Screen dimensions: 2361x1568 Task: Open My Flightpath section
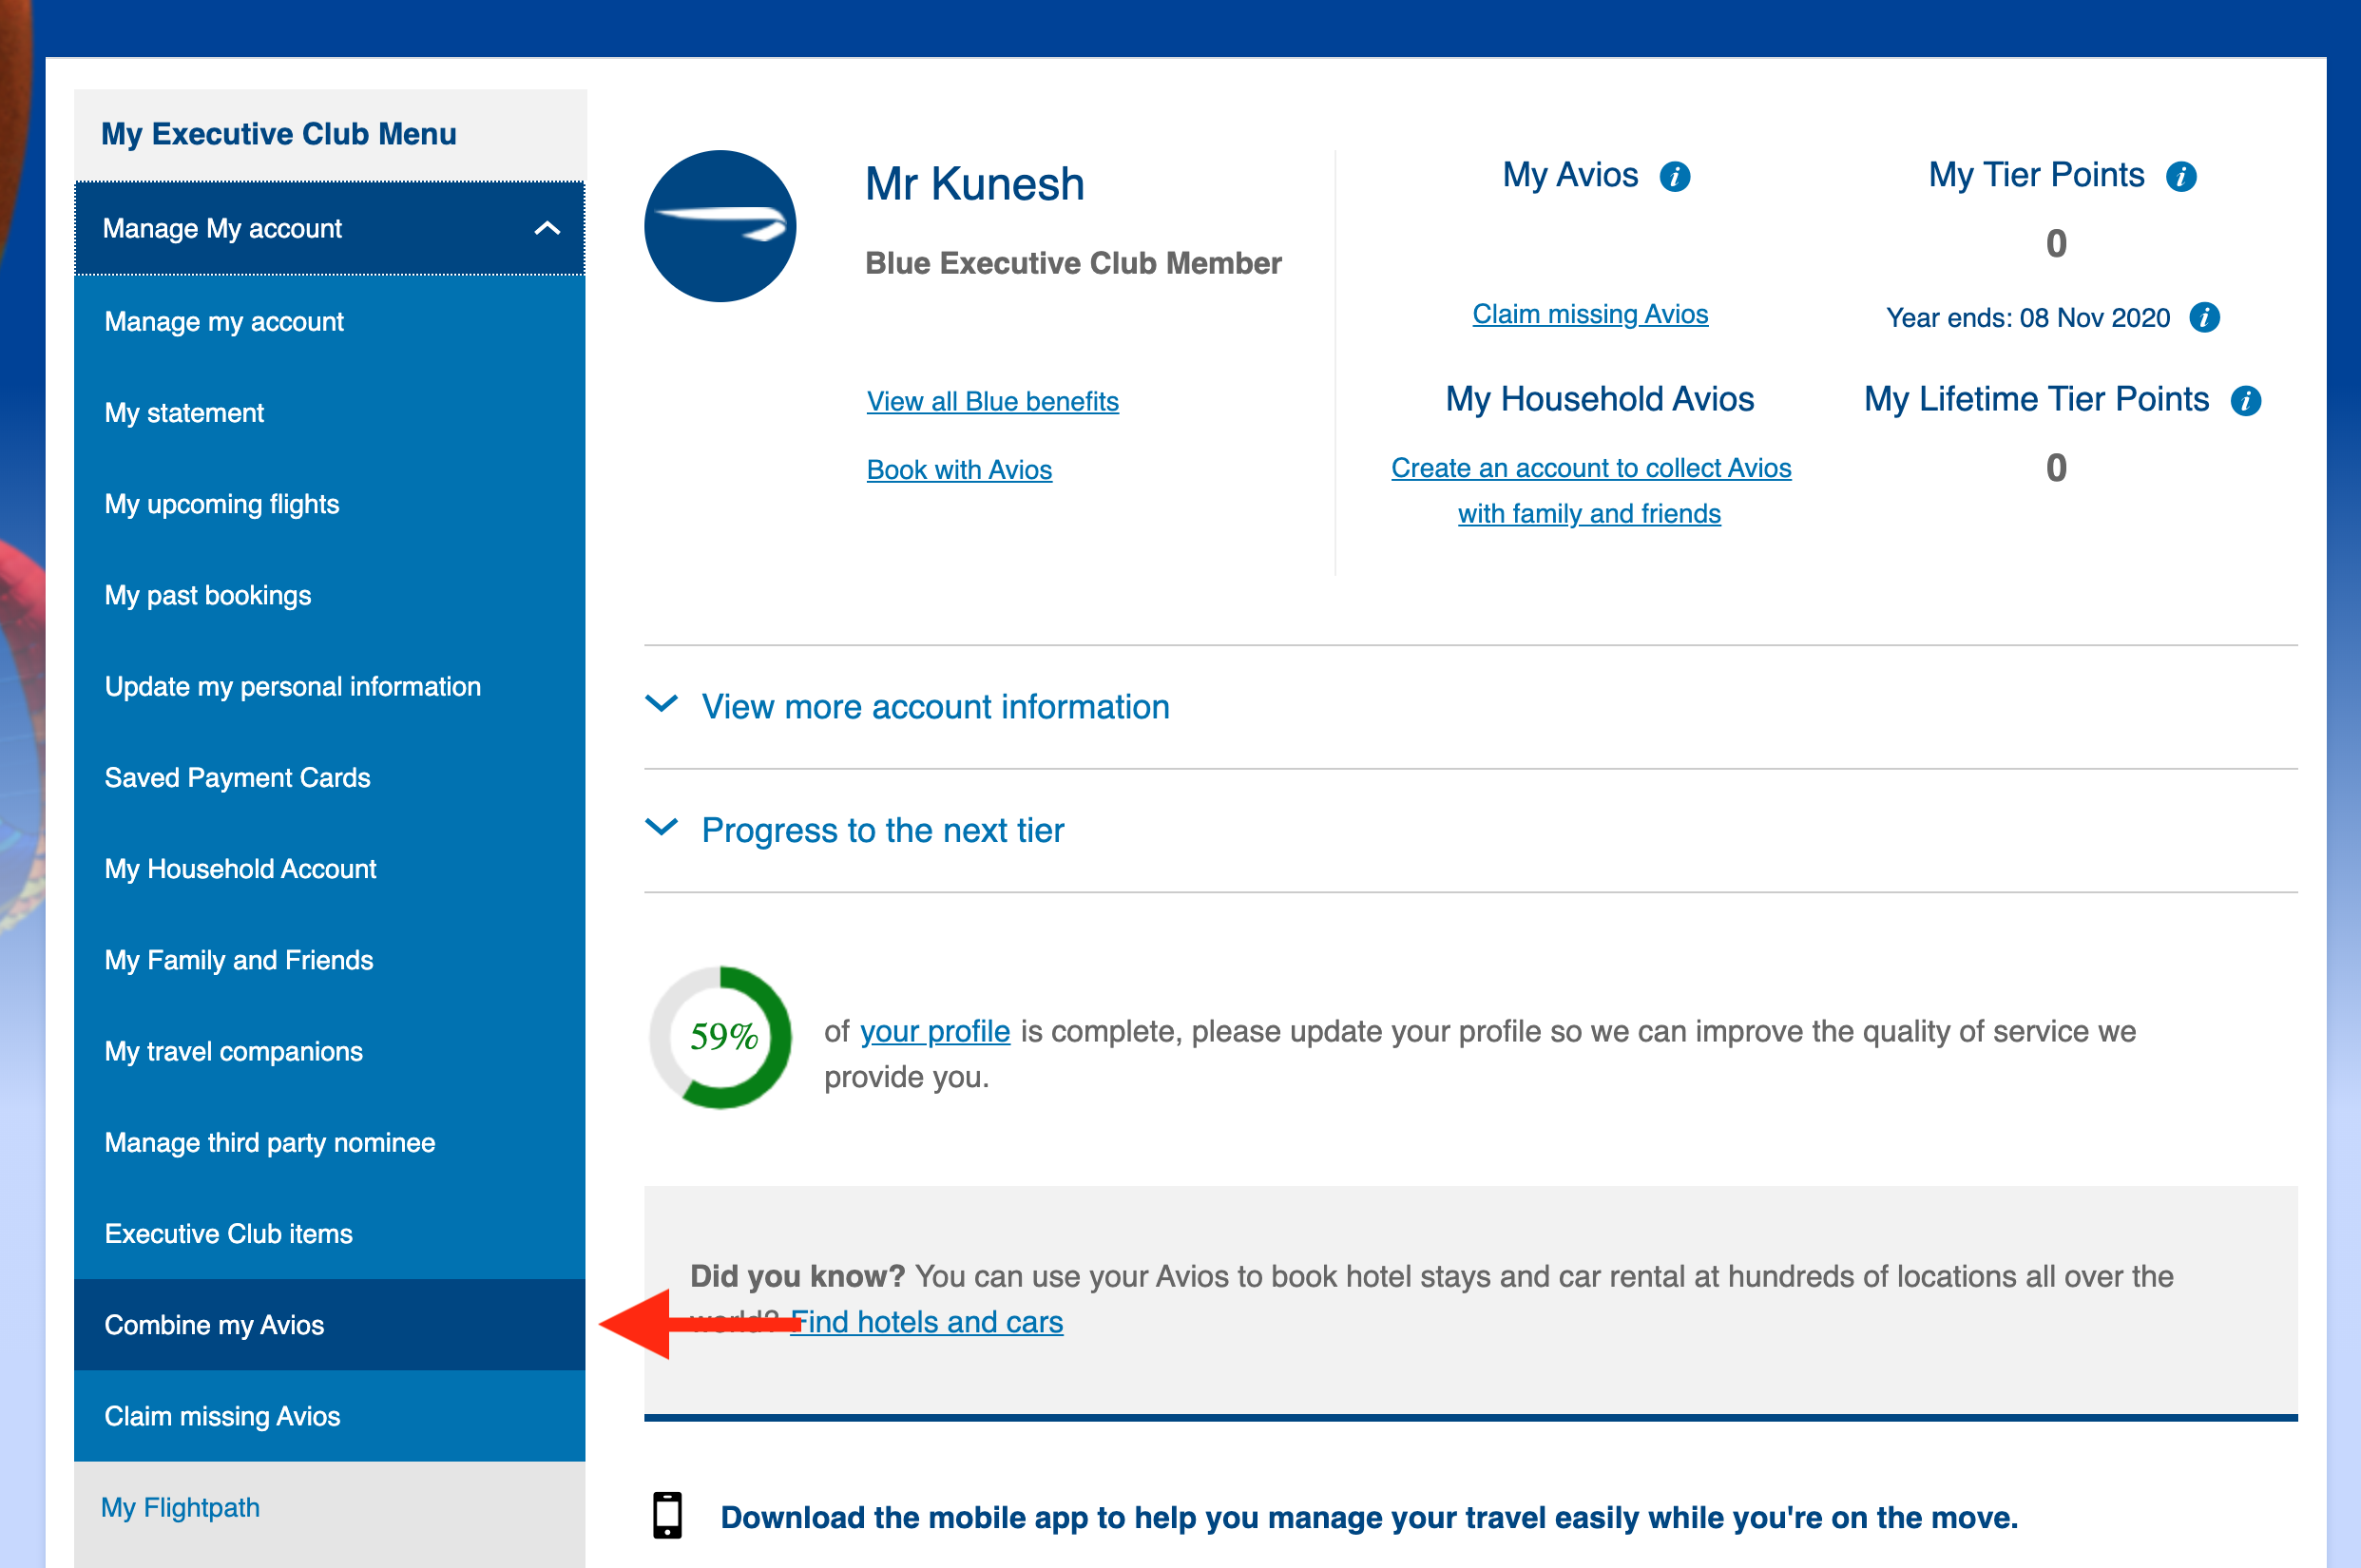[180, 1507]
